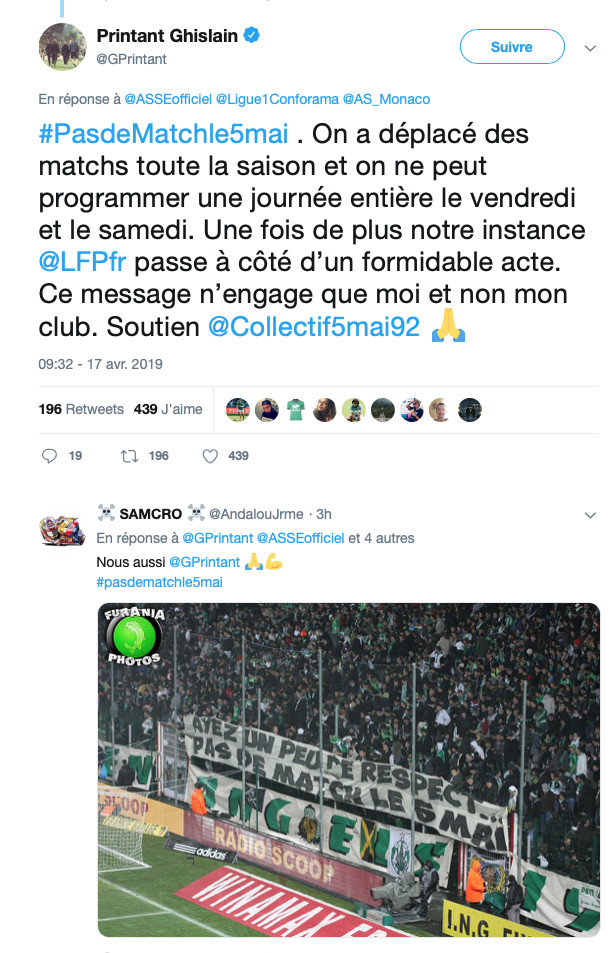The width and height of the screenshot is (610, 953).
Task: View the 196 Retweets list
Action: click(x=81, y=409)
